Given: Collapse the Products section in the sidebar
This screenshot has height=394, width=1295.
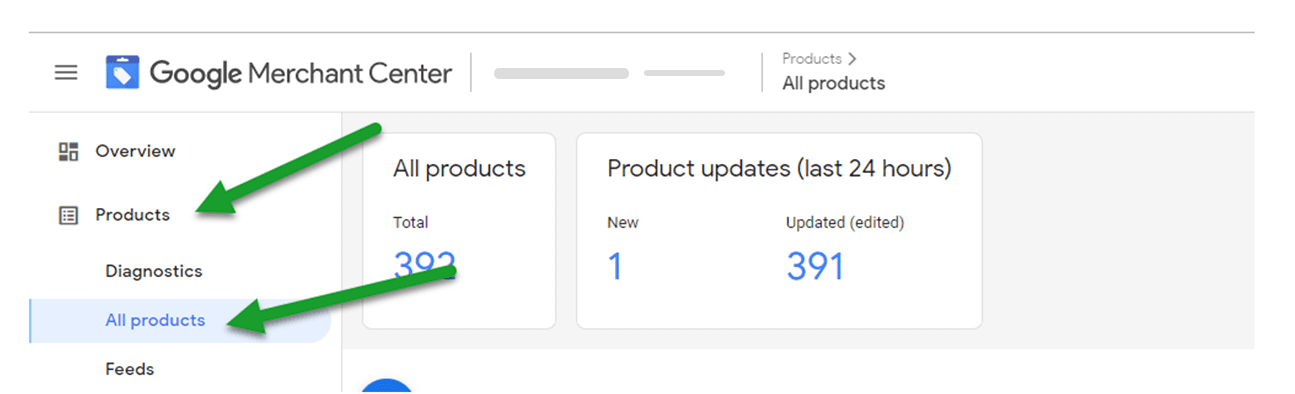Looking at the screenshot, I should pyautogui.click(x=132, y=215).
